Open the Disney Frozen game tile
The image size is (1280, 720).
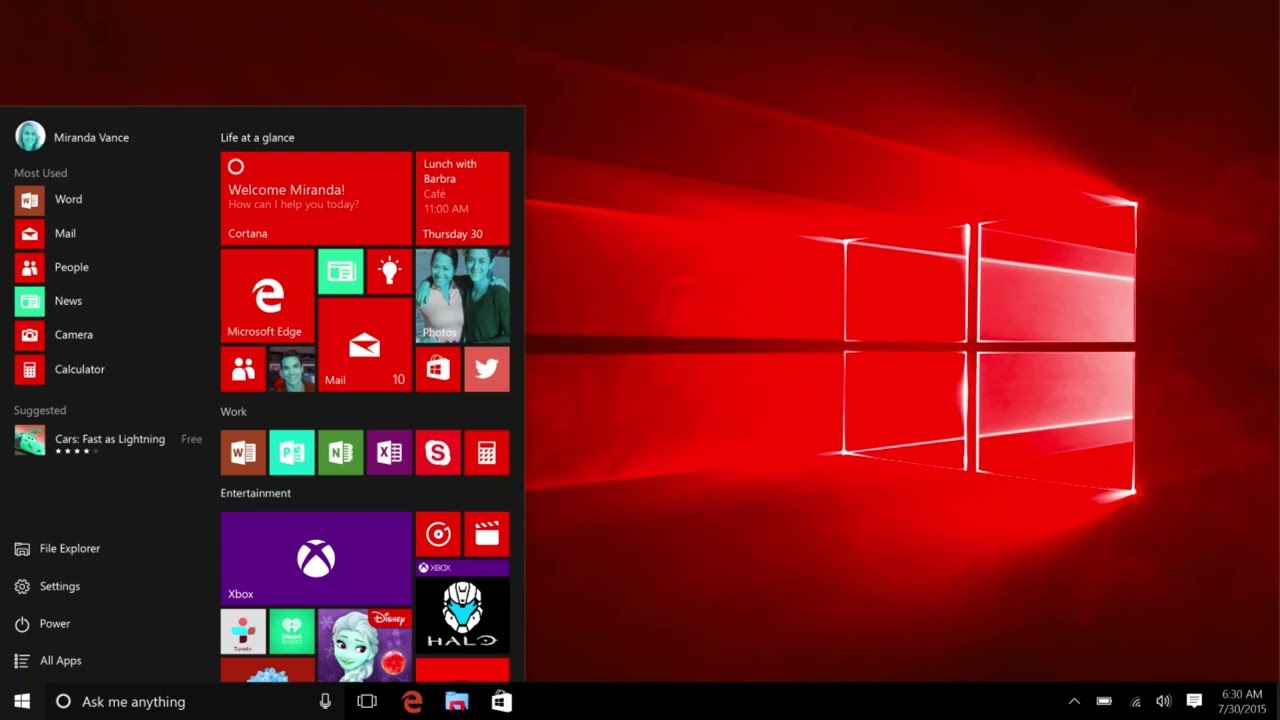365,645
